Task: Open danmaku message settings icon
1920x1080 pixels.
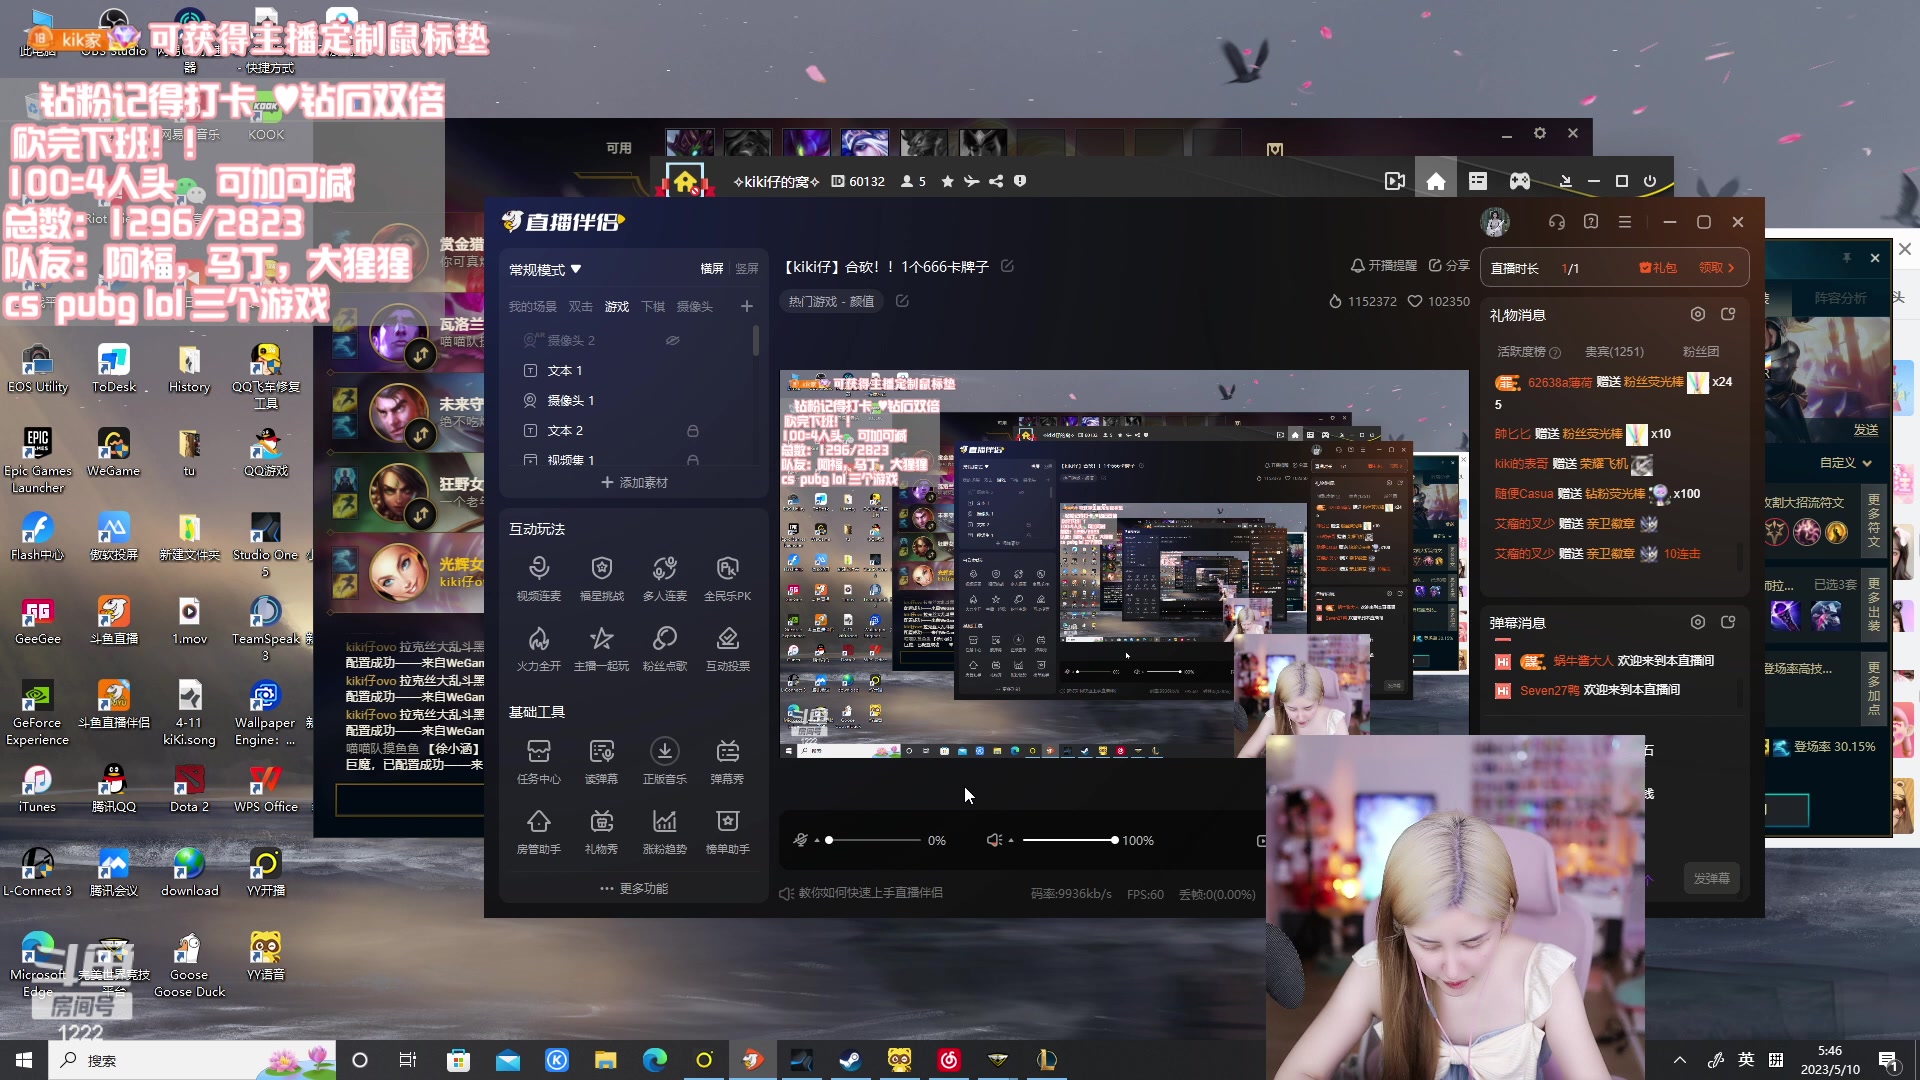Action: (x=1698, y=622)
